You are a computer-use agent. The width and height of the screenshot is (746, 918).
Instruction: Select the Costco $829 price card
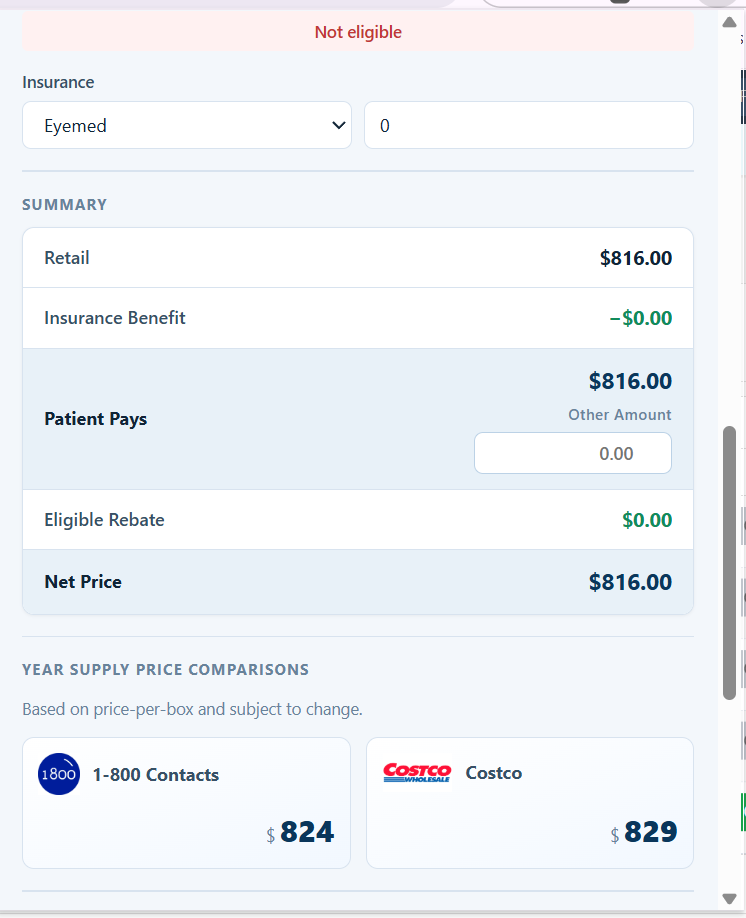pyautogui.click(x=529, y=802)
